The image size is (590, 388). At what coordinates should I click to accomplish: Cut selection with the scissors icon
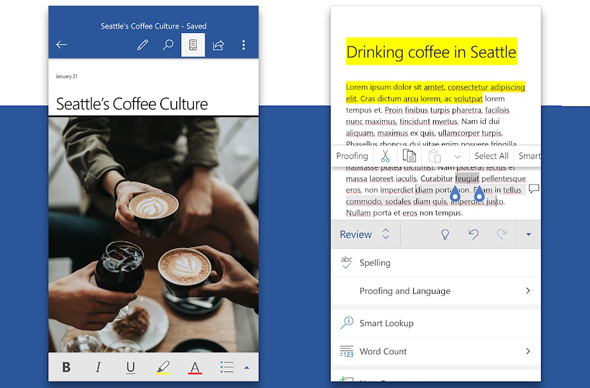click(x=385, y=156)
